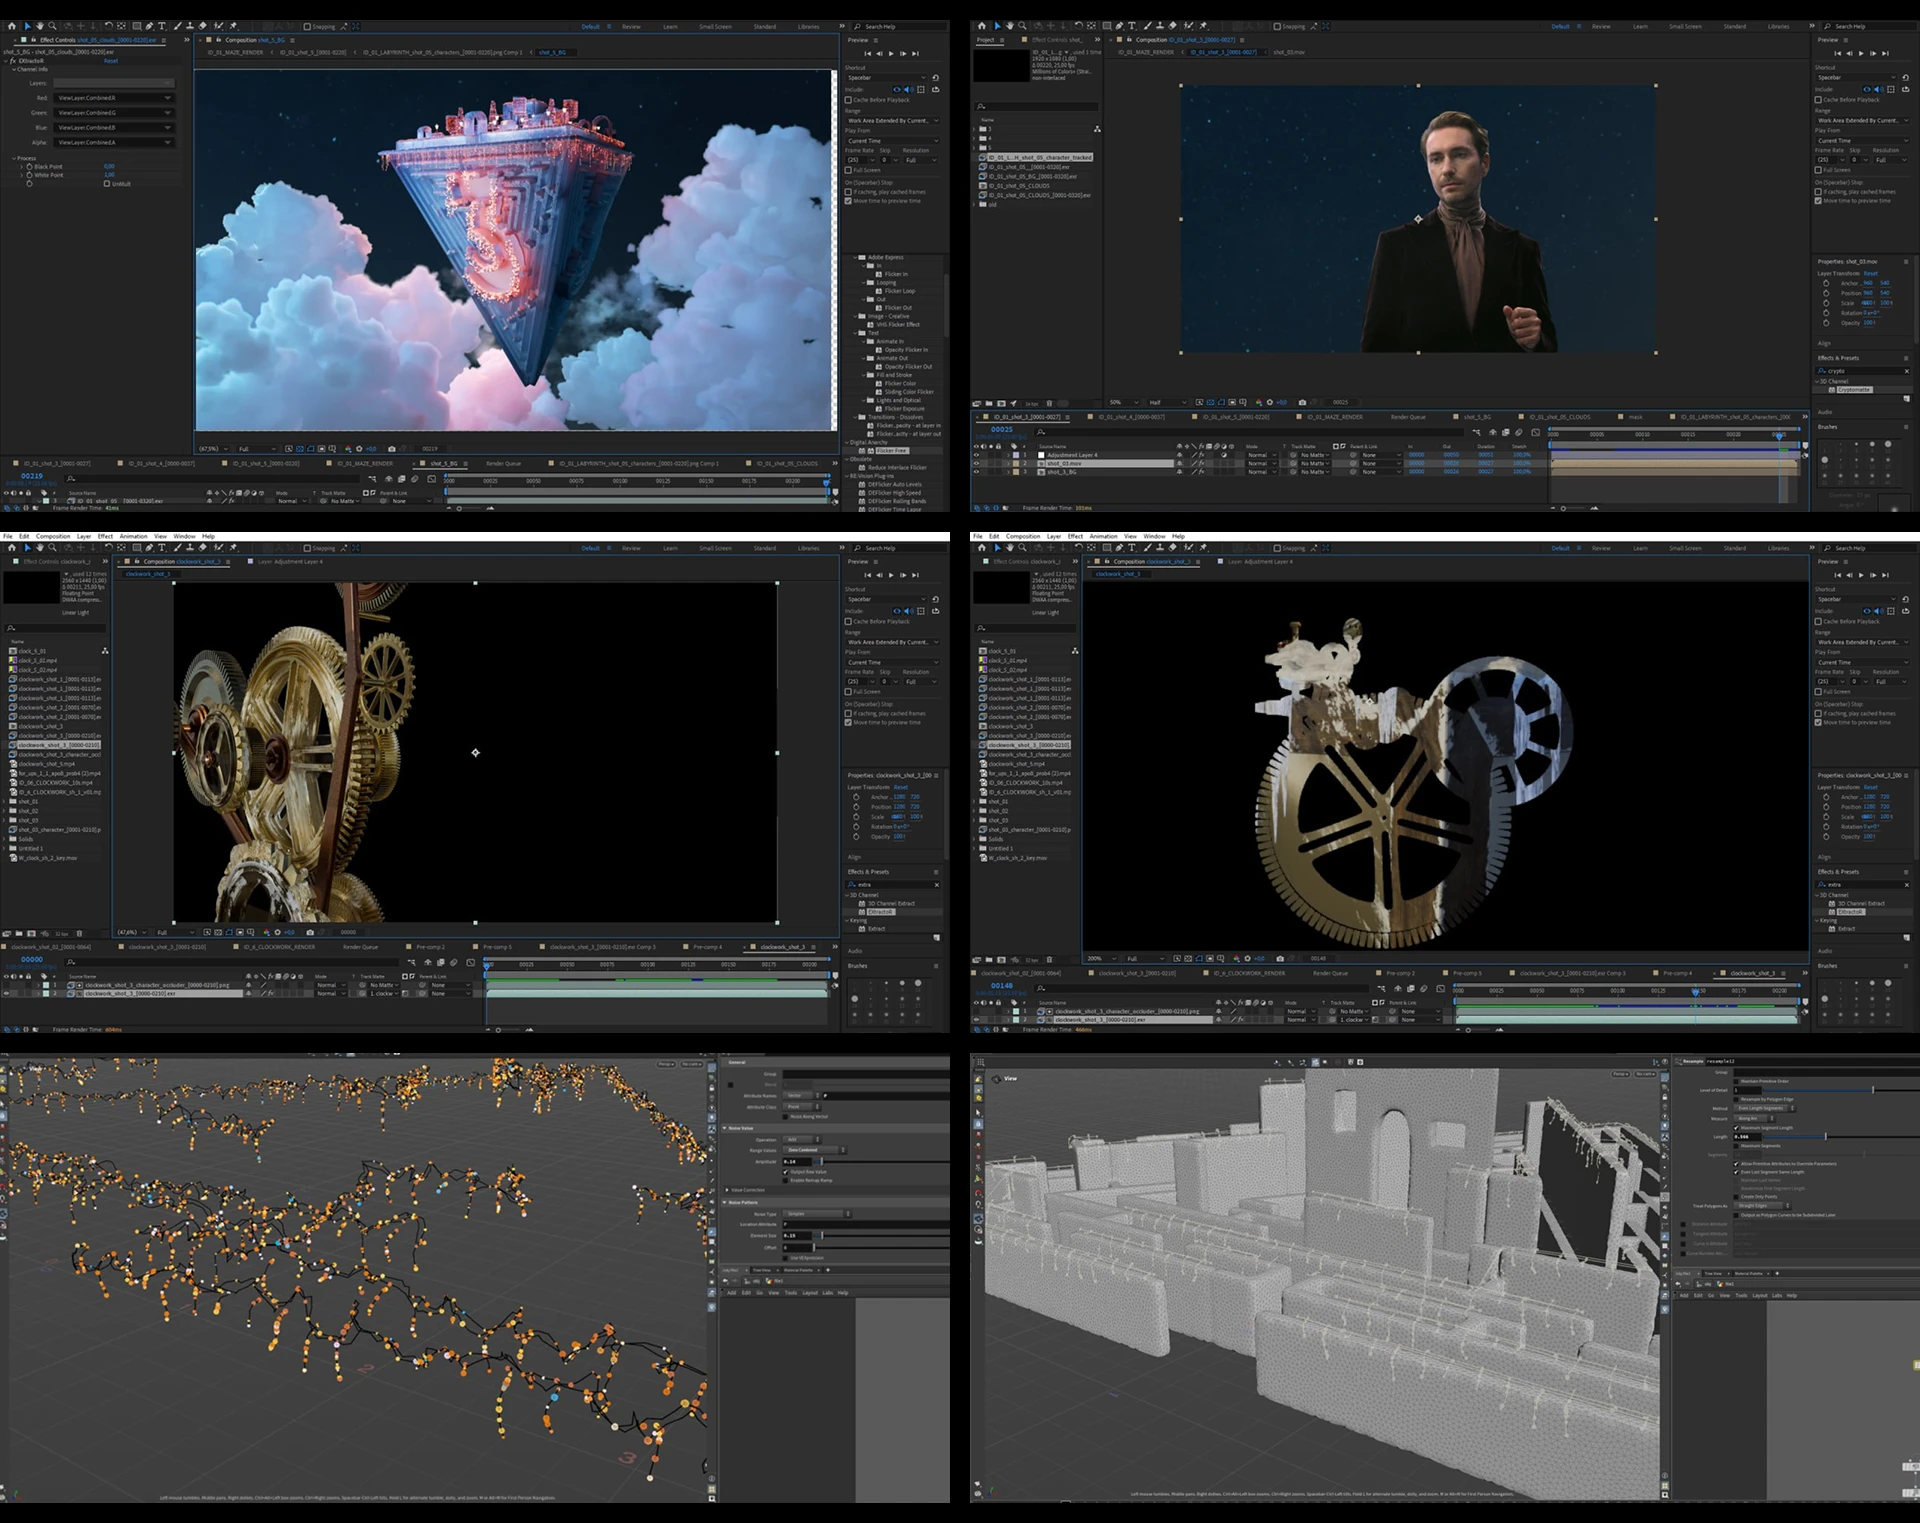Select the Pen tool in the golden gears window
The width and height of the screenshot is (1920, 1523).
[x=150, y=548]
